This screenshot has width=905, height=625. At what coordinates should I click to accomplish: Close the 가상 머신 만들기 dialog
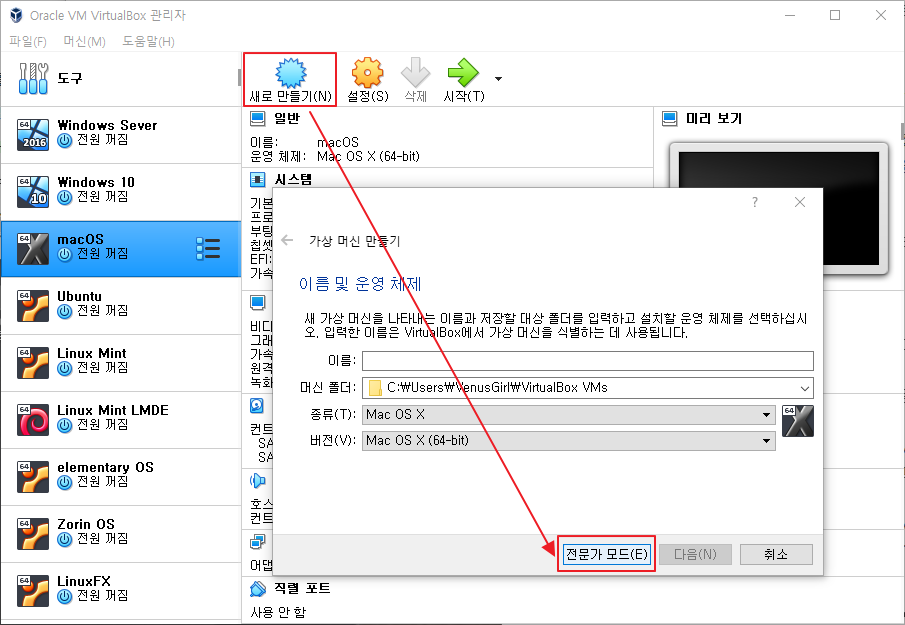click(x=800, y=202)
